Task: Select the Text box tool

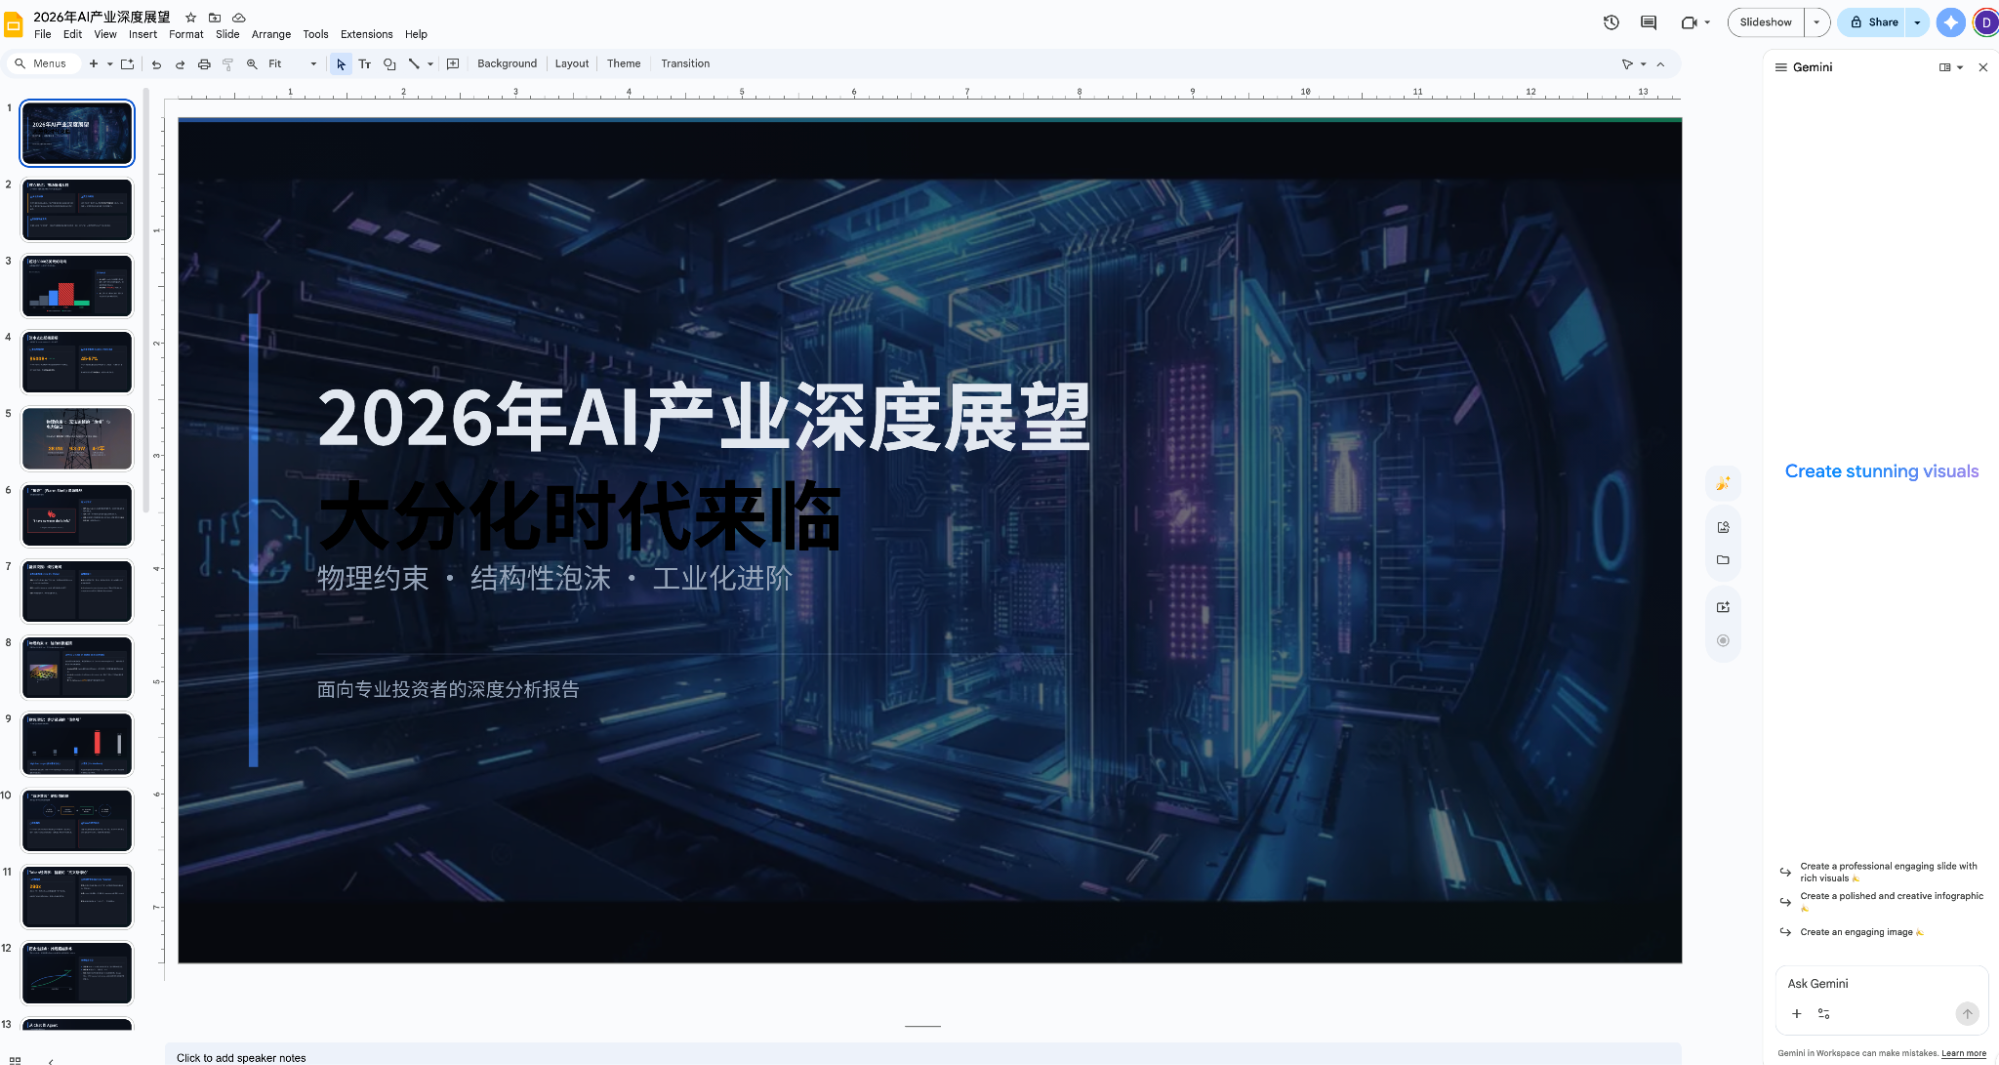Action: (x=365, y=64)
